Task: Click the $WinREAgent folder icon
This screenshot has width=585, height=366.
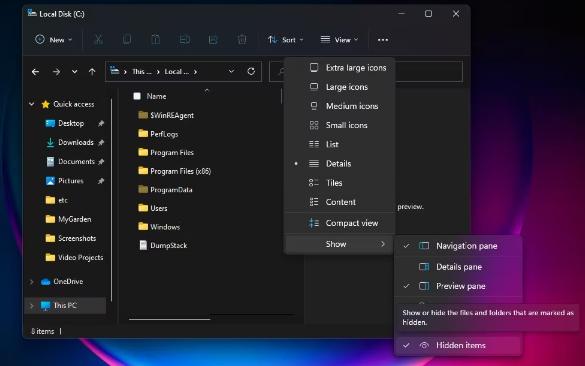Action: pyautogui.click(x=143, y=115)
